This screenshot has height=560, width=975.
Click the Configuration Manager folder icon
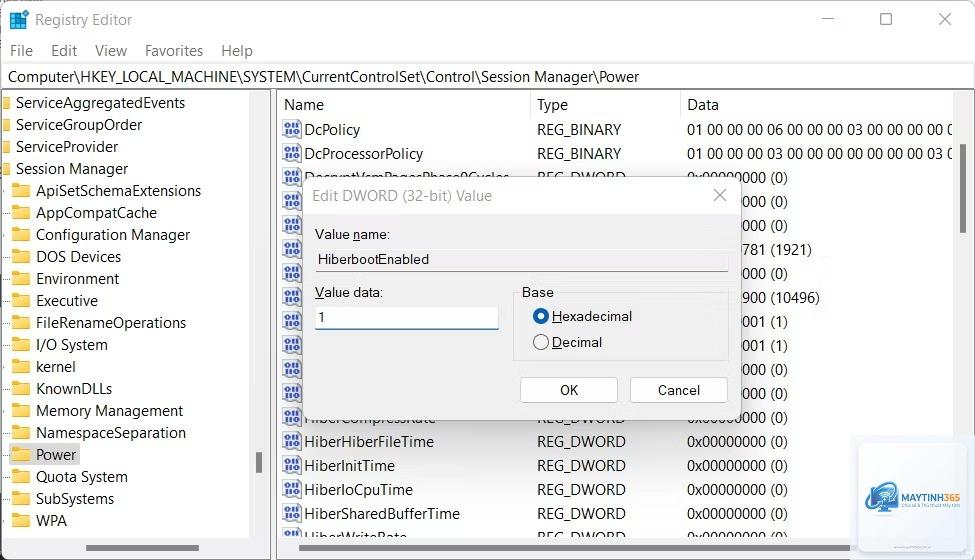[21, 234]
